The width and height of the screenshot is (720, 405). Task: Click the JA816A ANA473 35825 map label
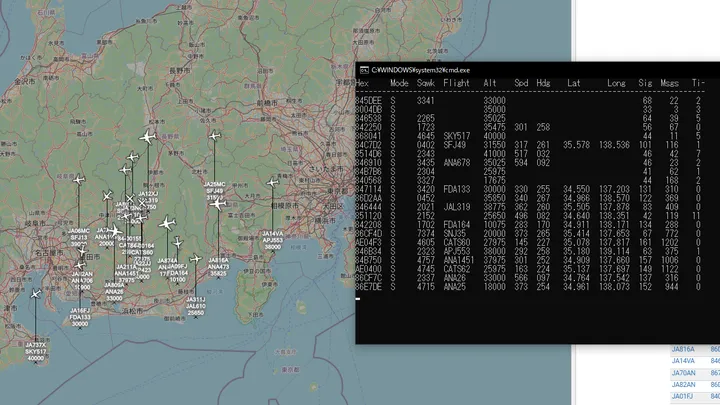pyautogui.click(x=218, y=267)
